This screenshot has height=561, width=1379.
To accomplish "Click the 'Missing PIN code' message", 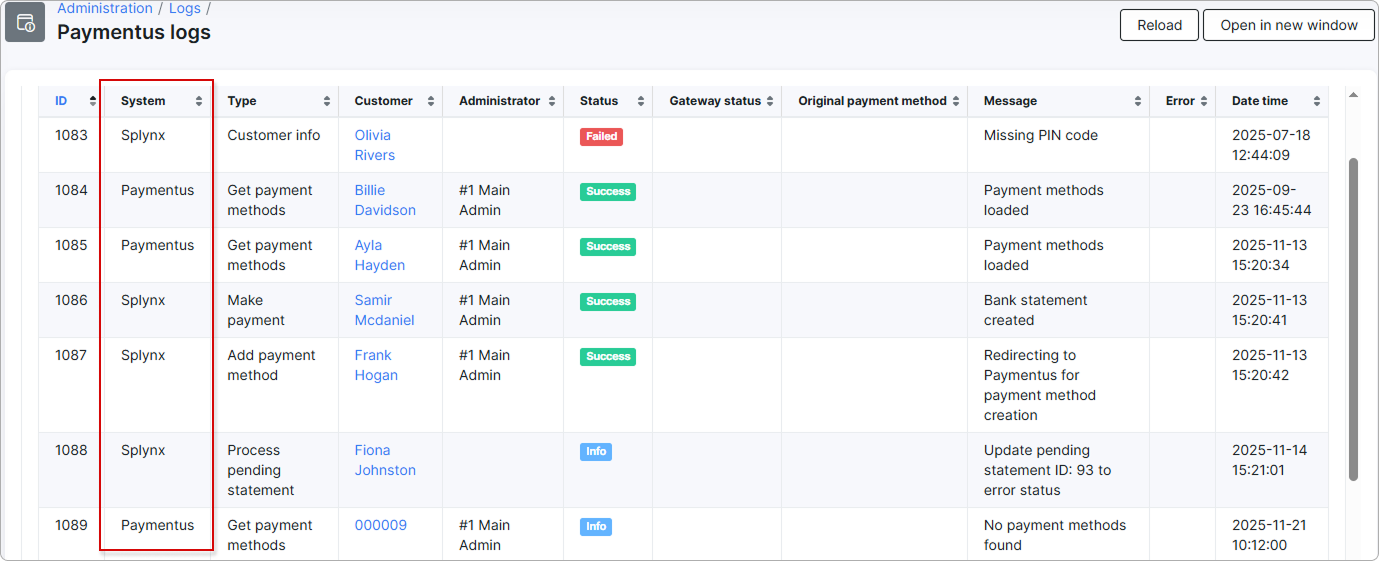I will [1041, 135].
